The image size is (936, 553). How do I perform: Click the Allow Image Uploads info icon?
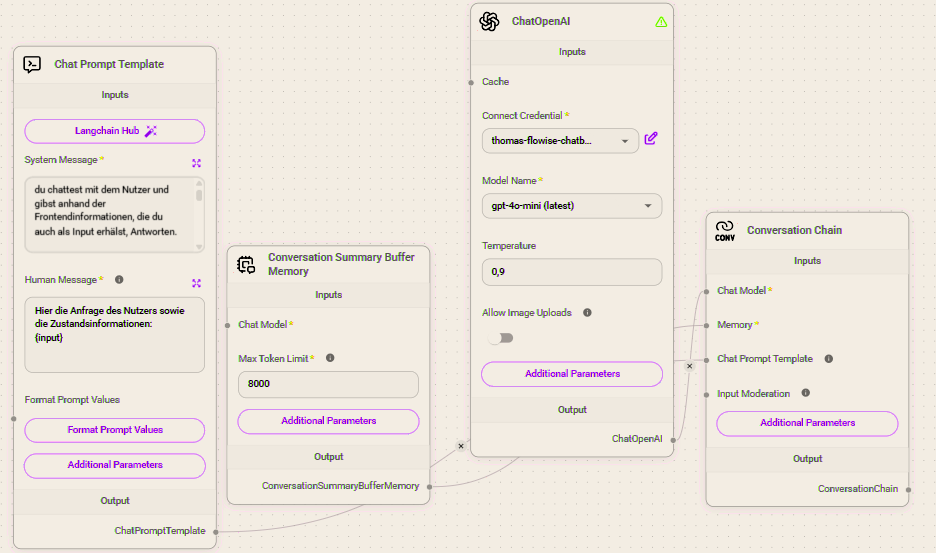587,312
